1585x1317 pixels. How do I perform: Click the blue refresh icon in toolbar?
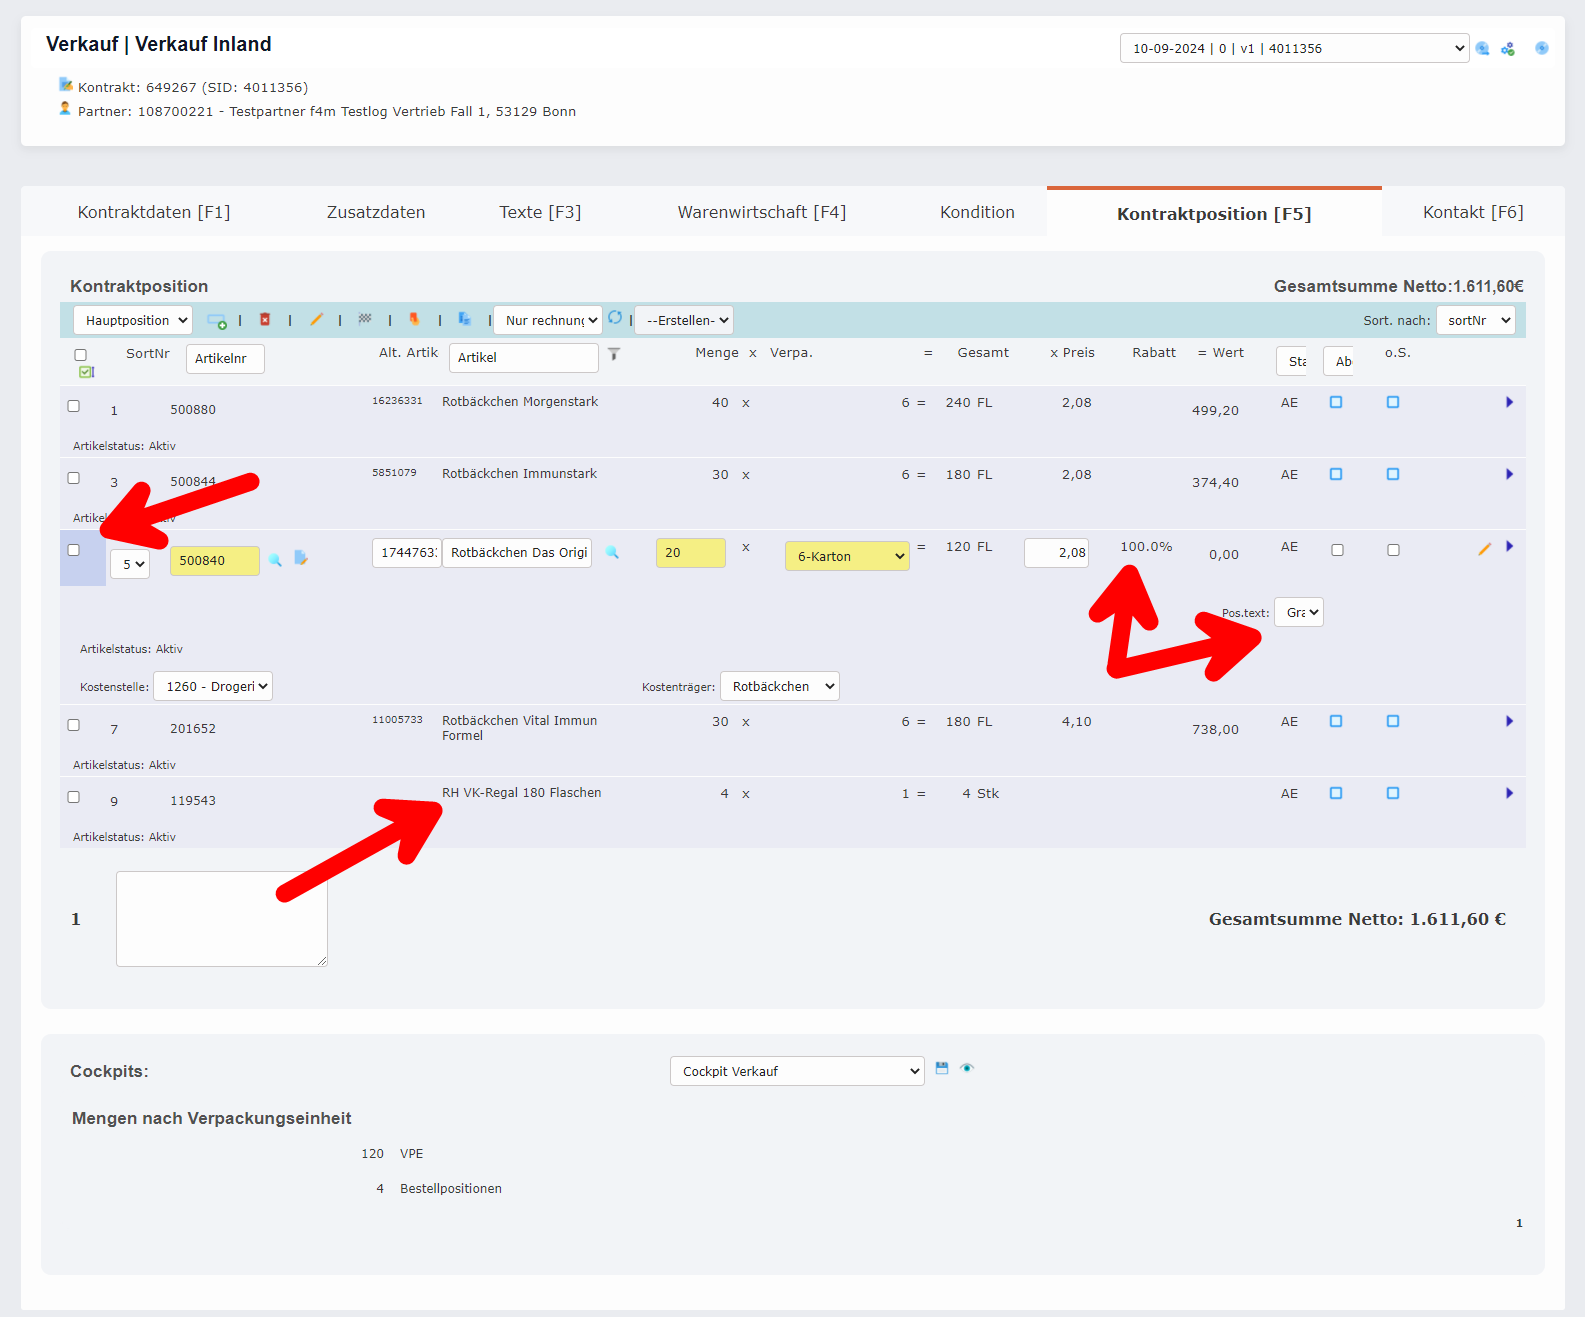pos(615,318)
